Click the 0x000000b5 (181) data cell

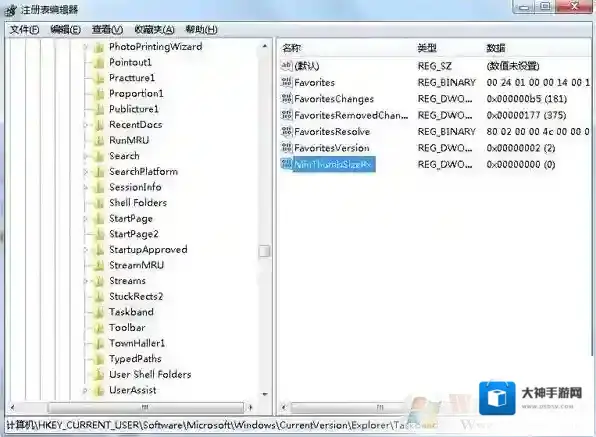(x=526, y=99)
